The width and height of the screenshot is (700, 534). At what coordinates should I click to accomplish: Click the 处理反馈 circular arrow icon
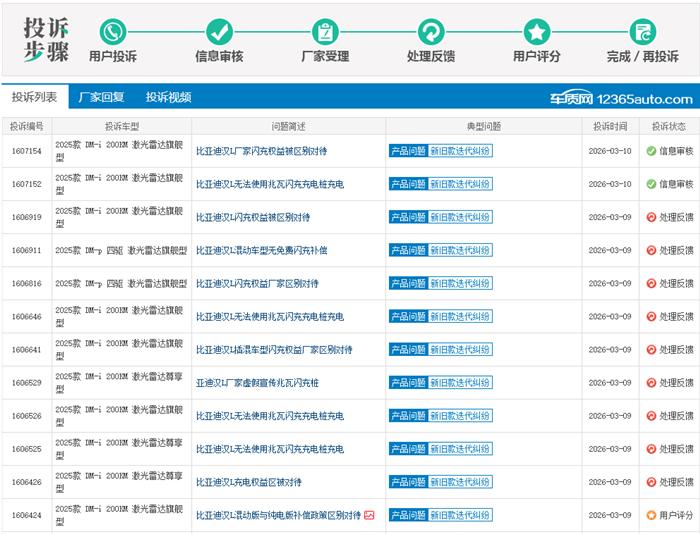[x=431, y=31]
